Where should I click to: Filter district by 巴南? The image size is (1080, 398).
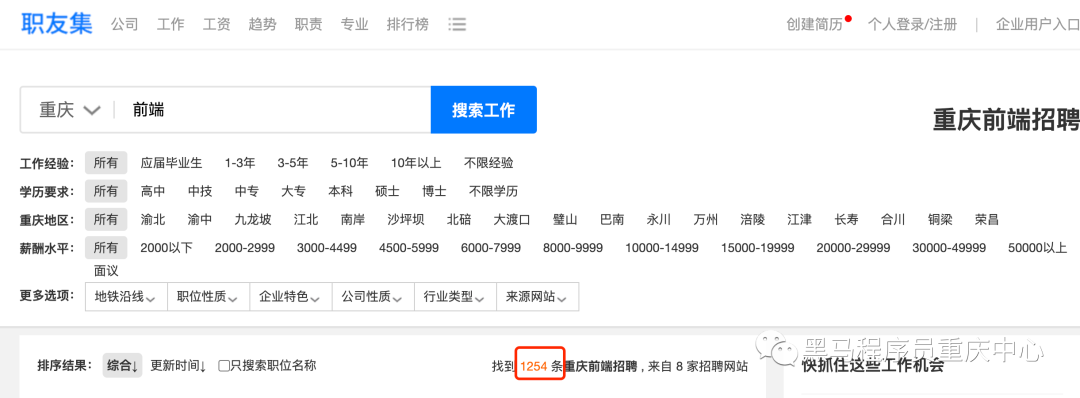(x=612, y=220)
